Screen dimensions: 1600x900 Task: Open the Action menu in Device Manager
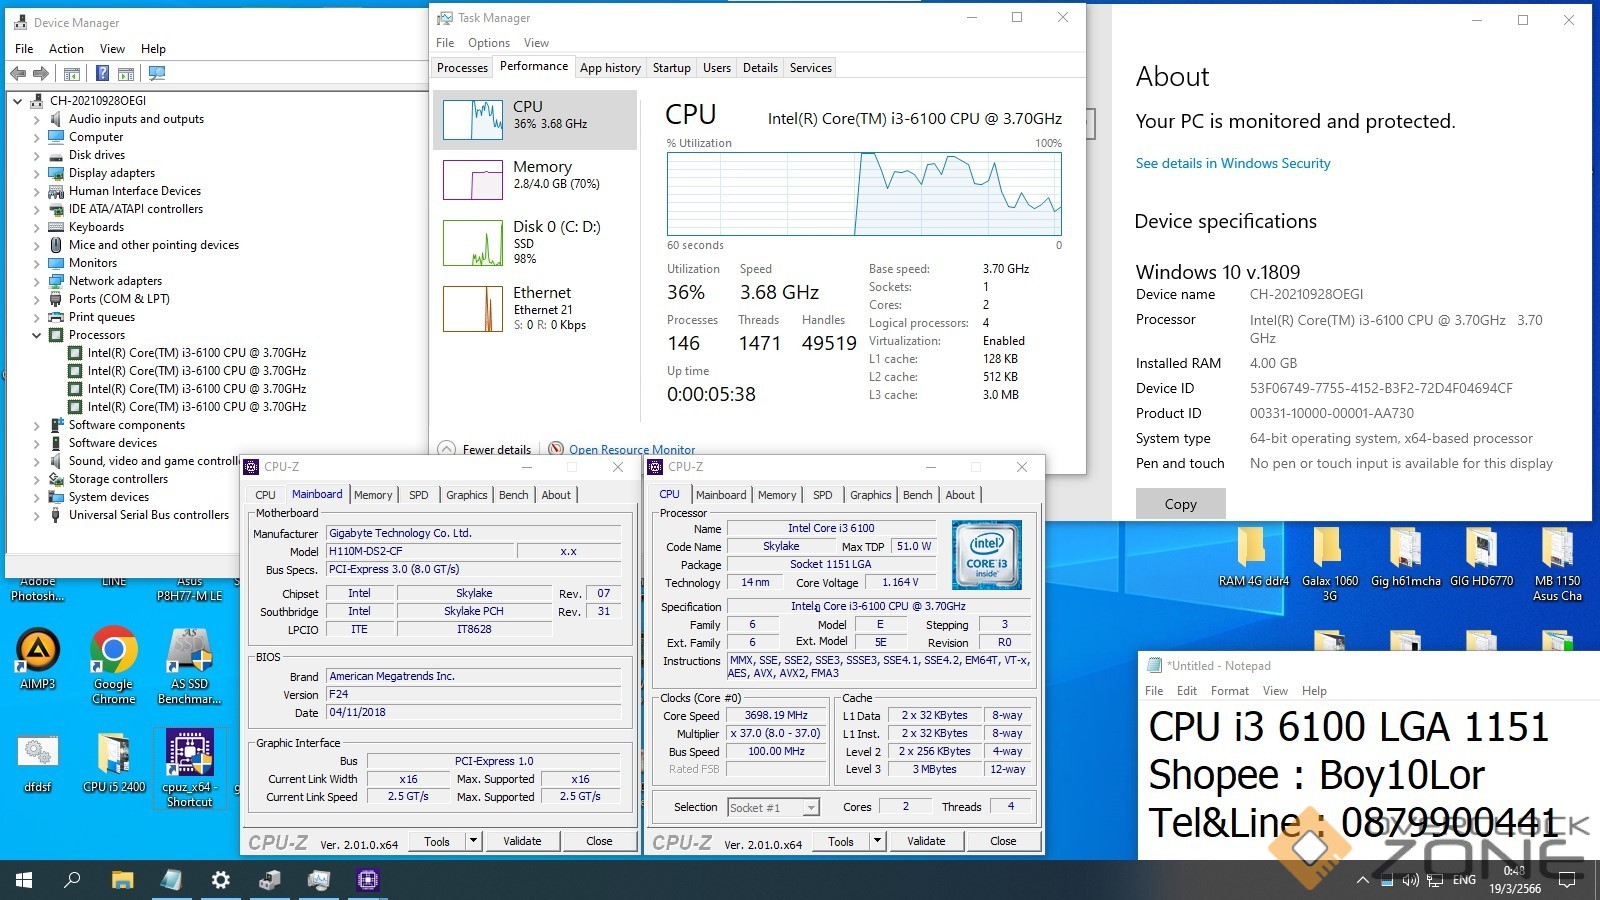[x=66, y=48]
